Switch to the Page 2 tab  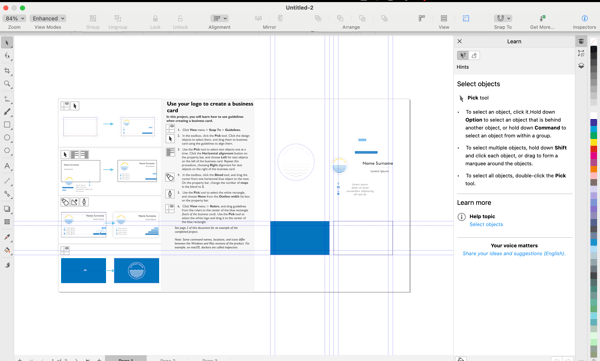click(x=168, y=359)
